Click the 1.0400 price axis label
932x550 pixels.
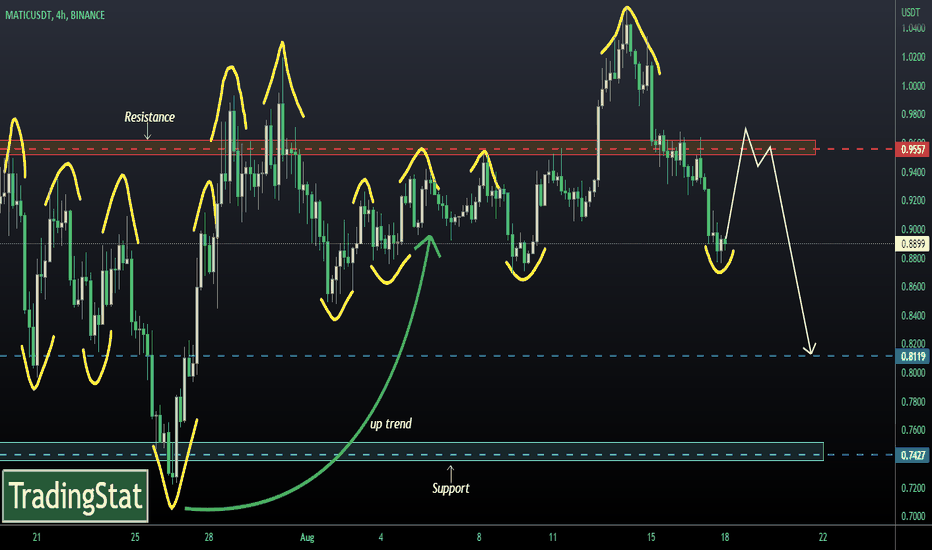913,29
